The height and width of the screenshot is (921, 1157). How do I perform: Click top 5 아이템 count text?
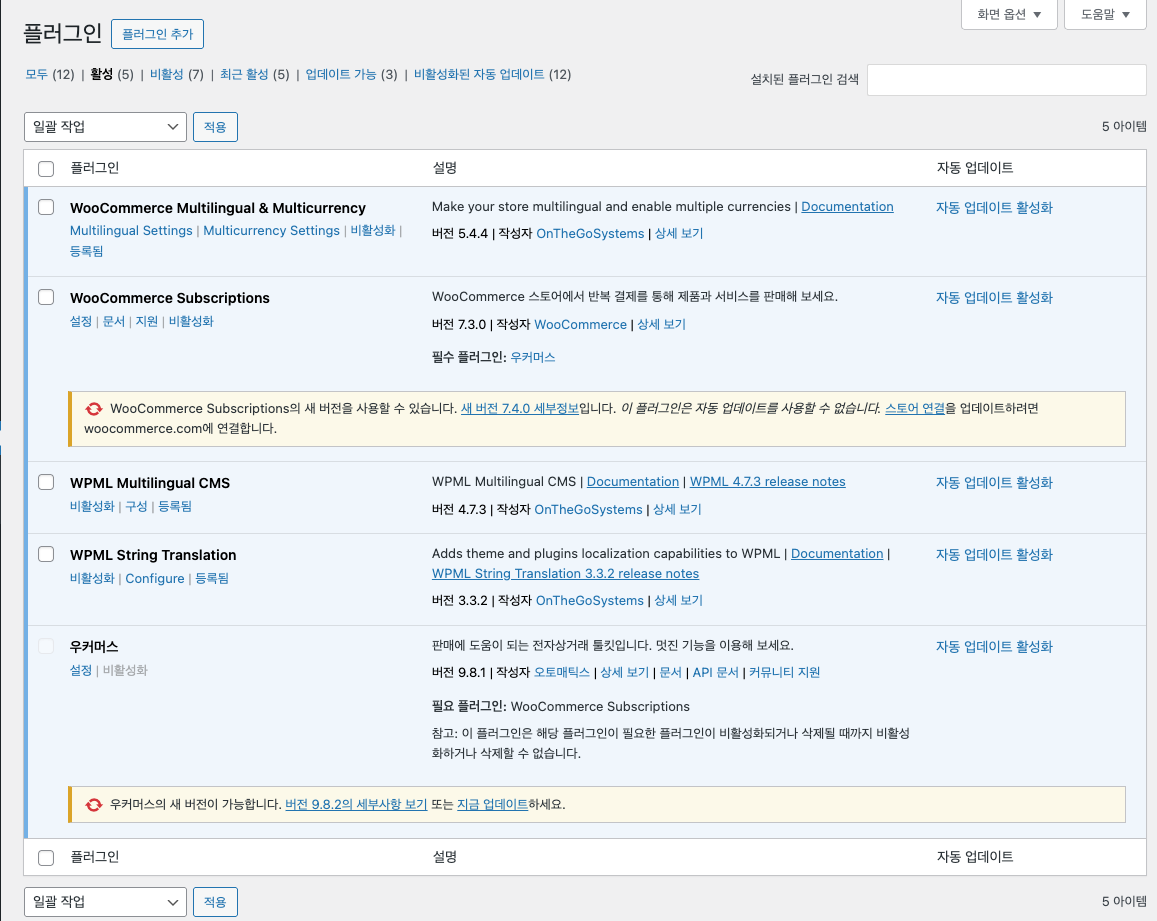[x=1124, y=126]
